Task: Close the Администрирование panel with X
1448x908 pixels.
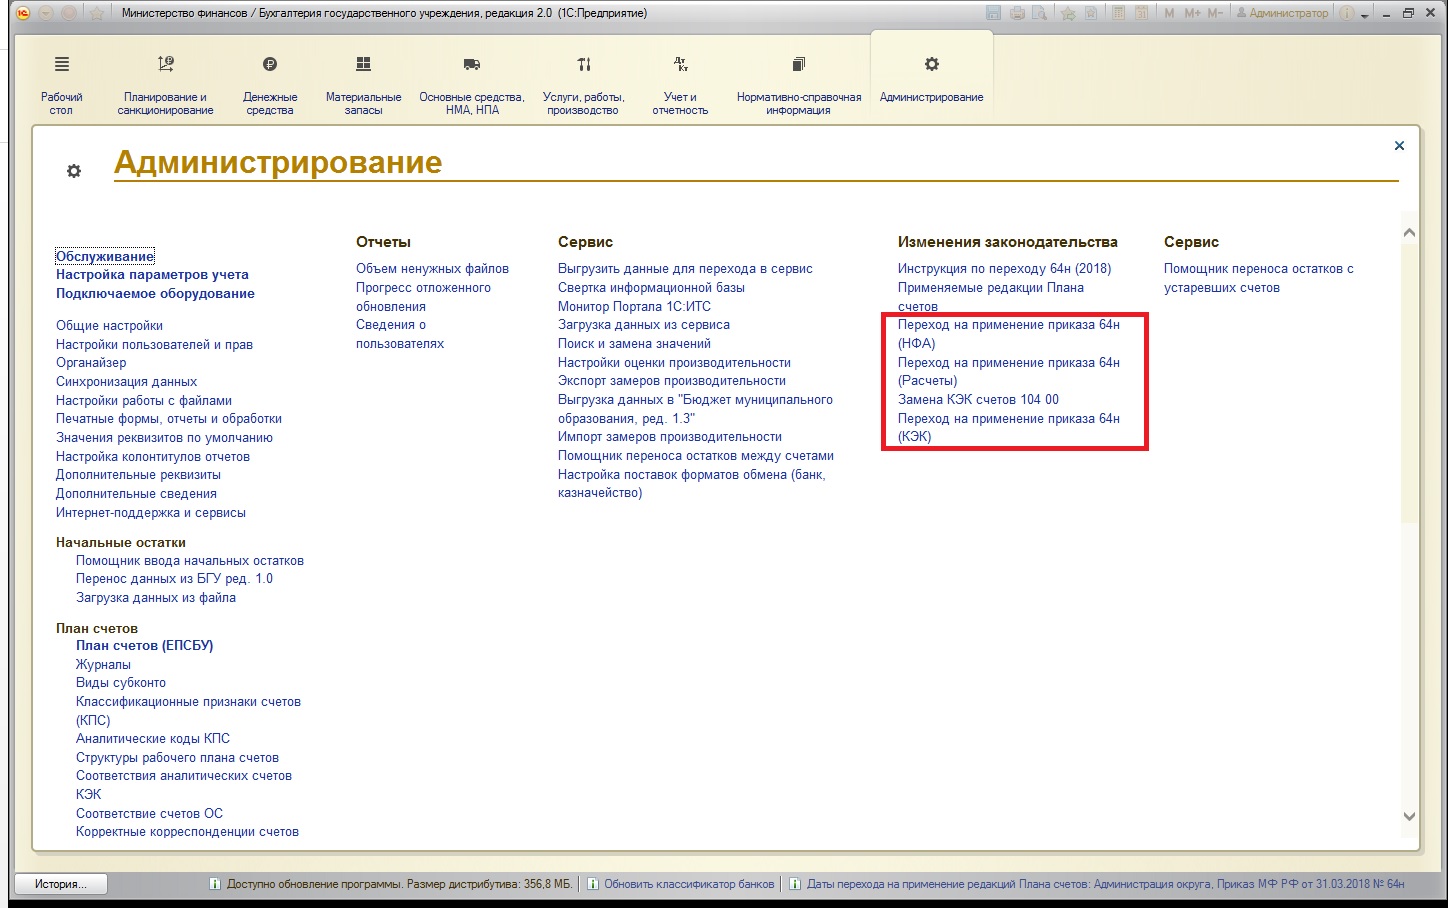Action: [1399, 146]
